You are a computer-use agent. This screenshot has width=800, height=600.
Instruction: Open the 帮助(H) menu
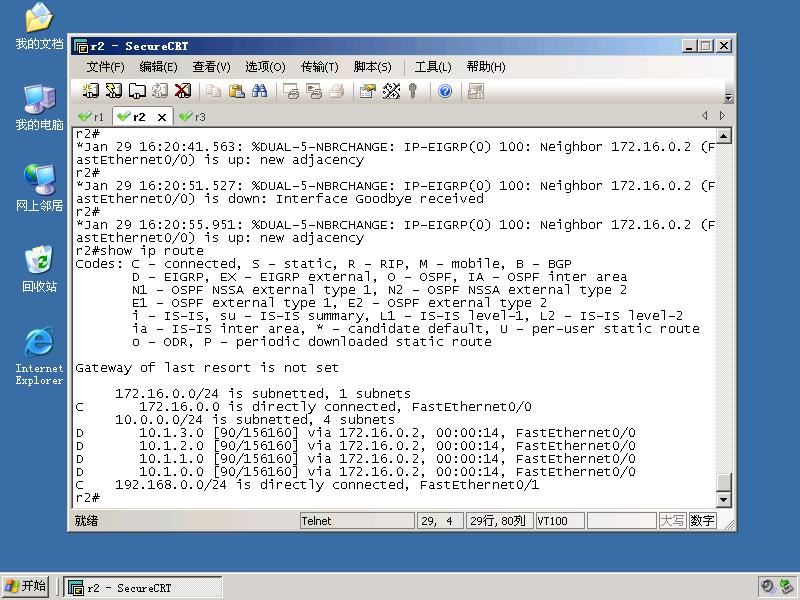[x=486, y=67]
